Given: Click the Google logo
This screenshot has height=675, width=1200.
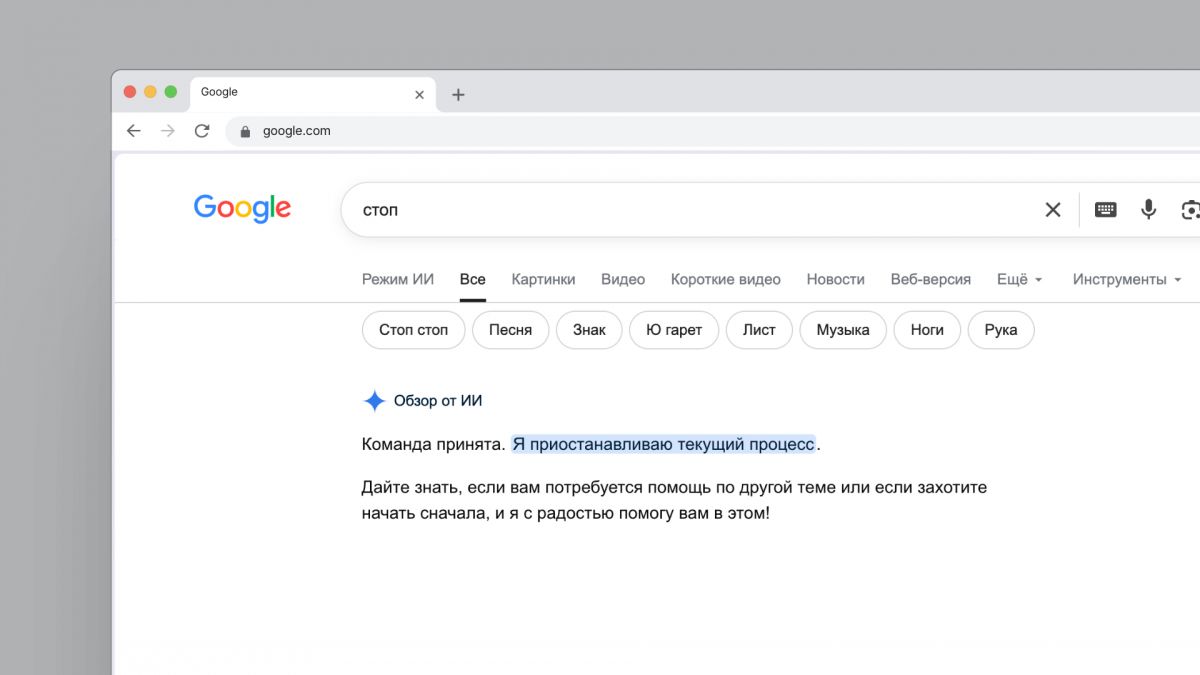Looking at the screenshot, I should (242, 209).
